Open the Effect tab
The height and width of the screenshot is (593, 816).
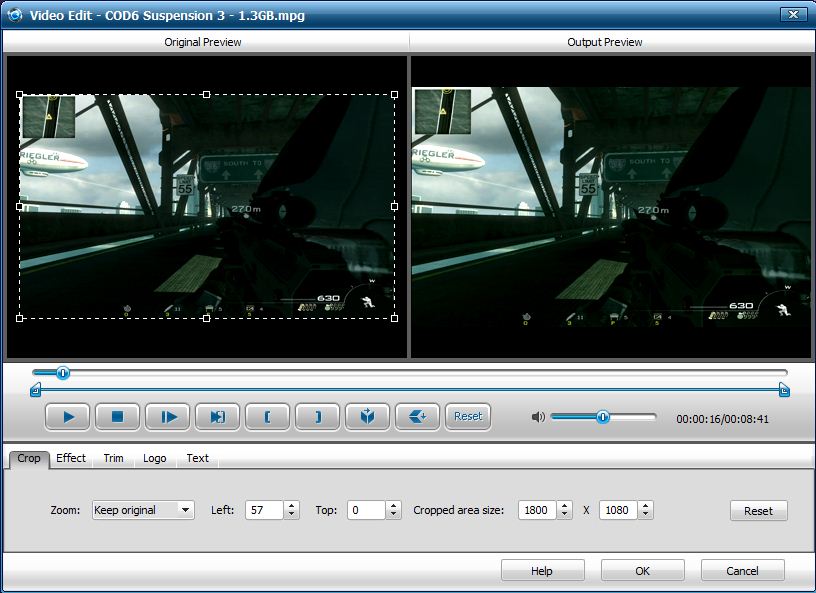tap(71, 458)
